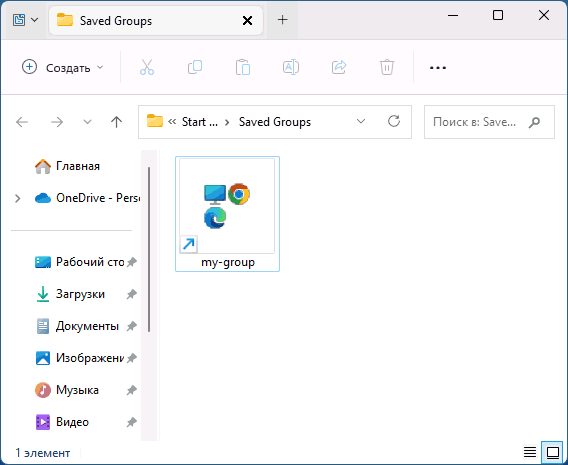Image resolution: width=568 pixels, height=465 pixels.
Task: Open Изображения in sidebar
Action: (x=80, y=358)
